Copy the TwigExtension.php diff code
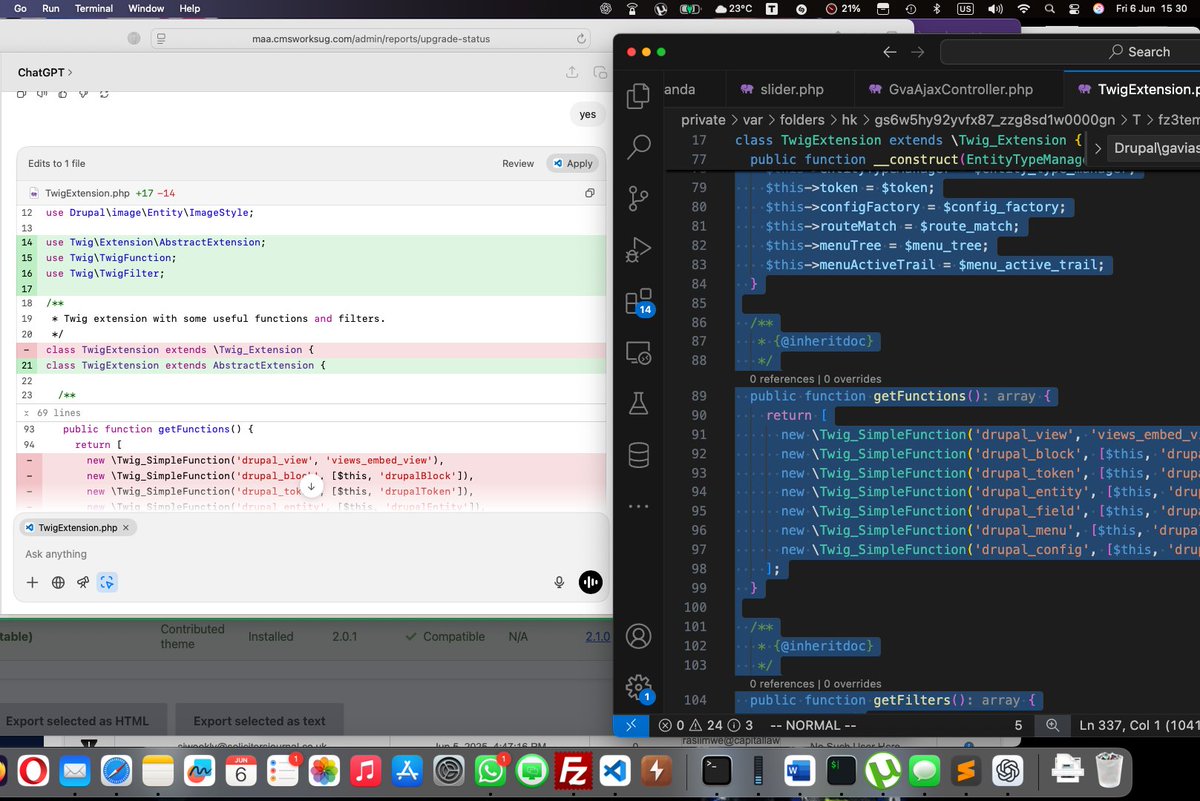 [x=590, y=193]
